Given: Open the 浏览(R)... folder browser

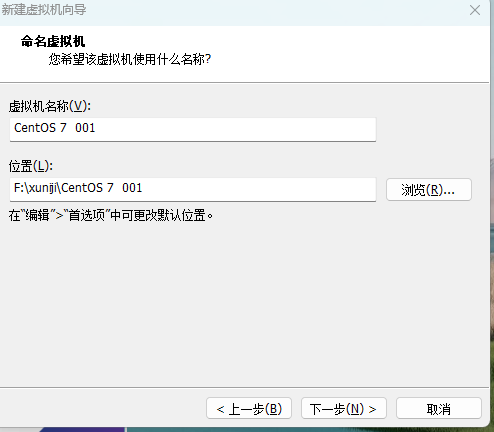Looking at the screenshot, I should click(429, 190).
